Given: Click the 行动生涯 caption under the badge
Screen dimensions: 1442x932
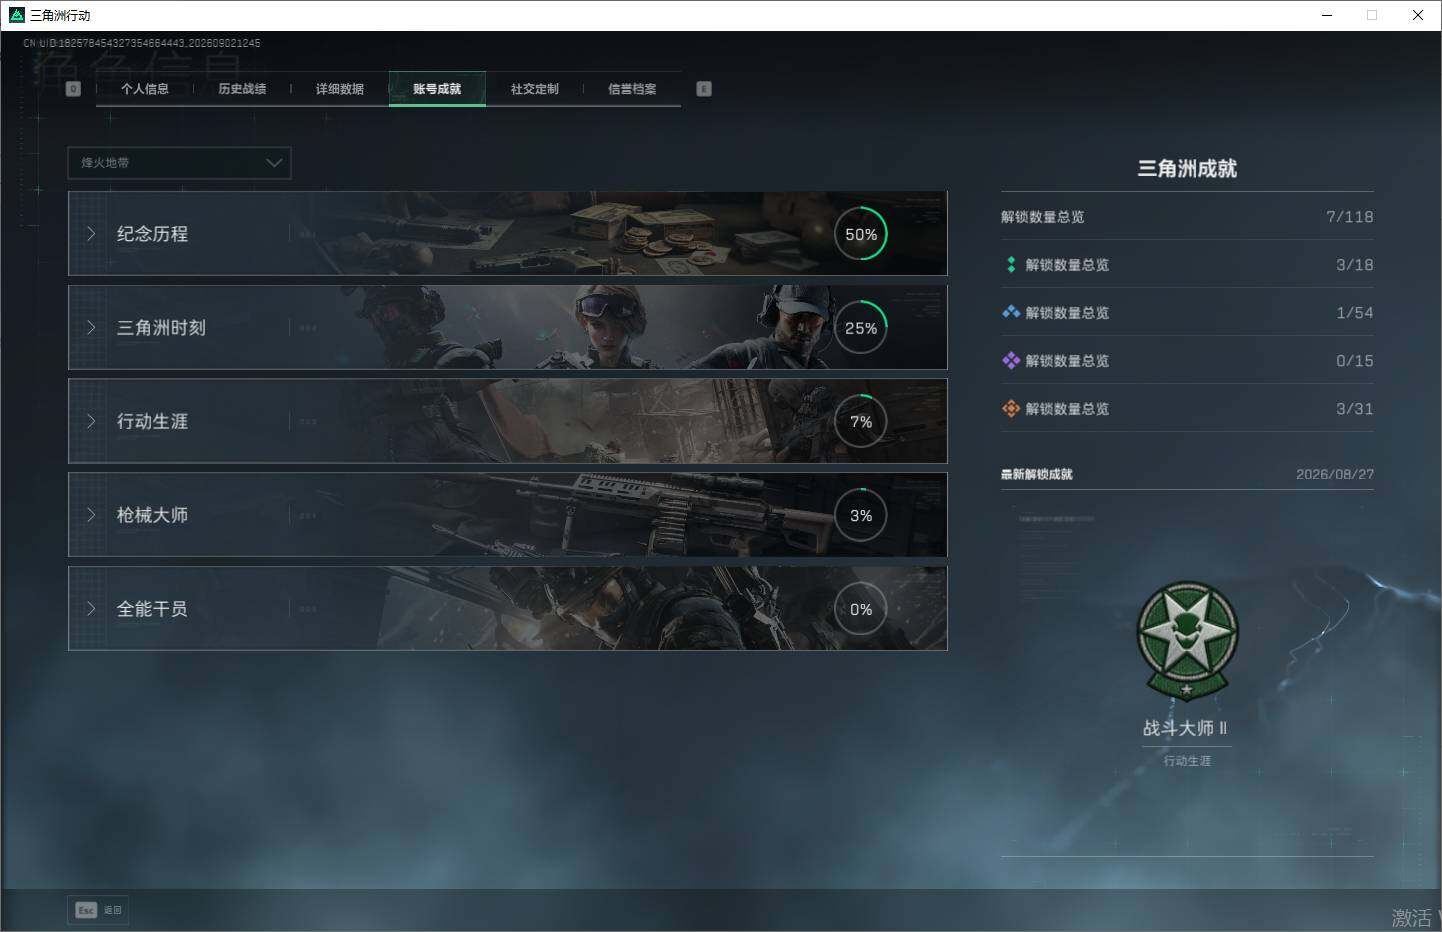Looking at the screenshot, I should point(1187,761).
